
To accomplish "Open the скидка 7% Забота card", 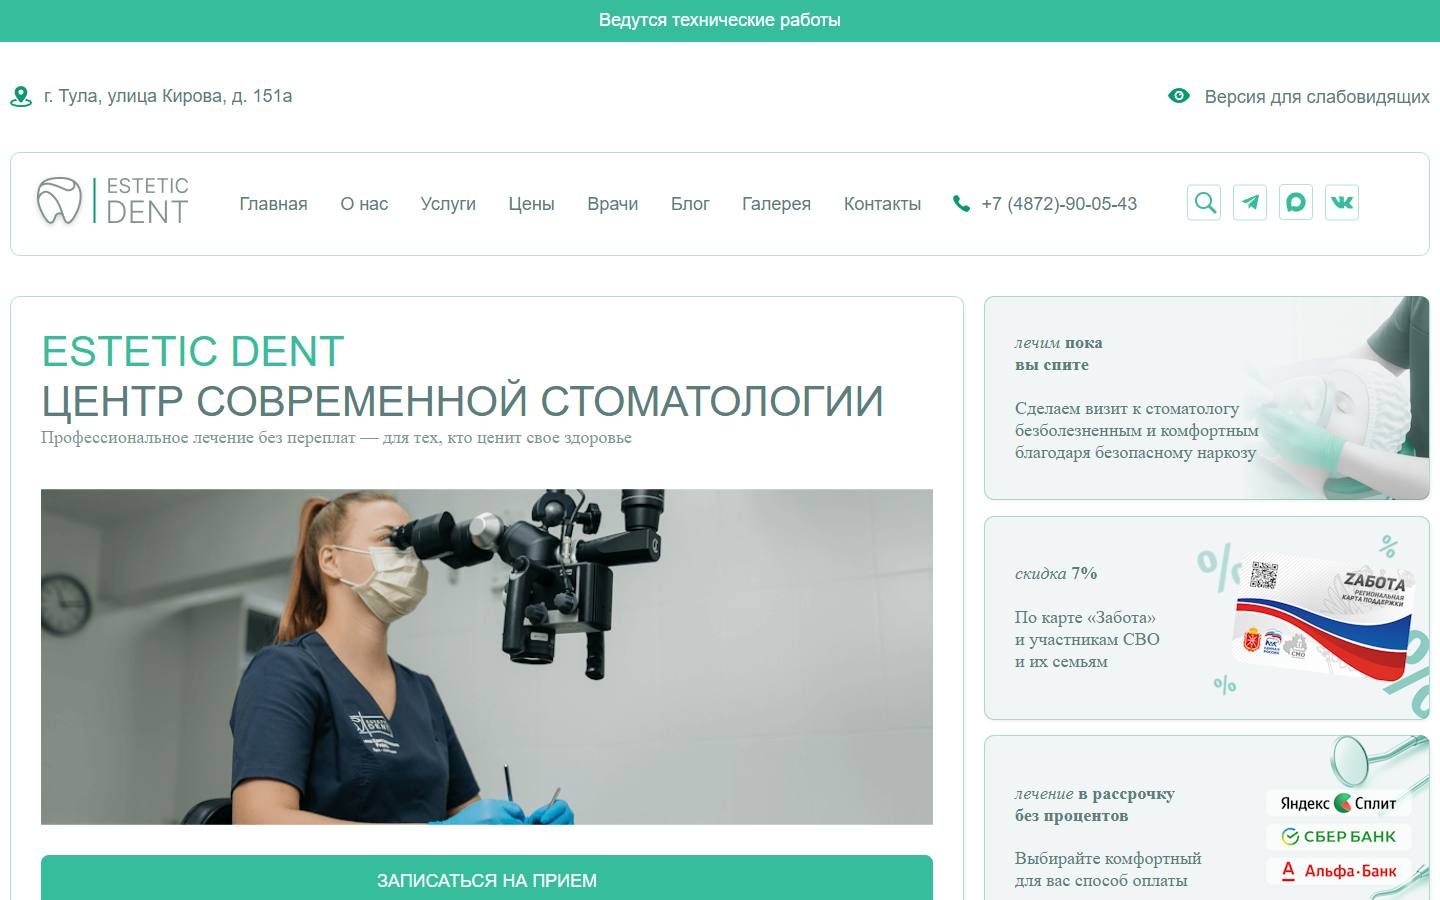I will (1207, 618).
